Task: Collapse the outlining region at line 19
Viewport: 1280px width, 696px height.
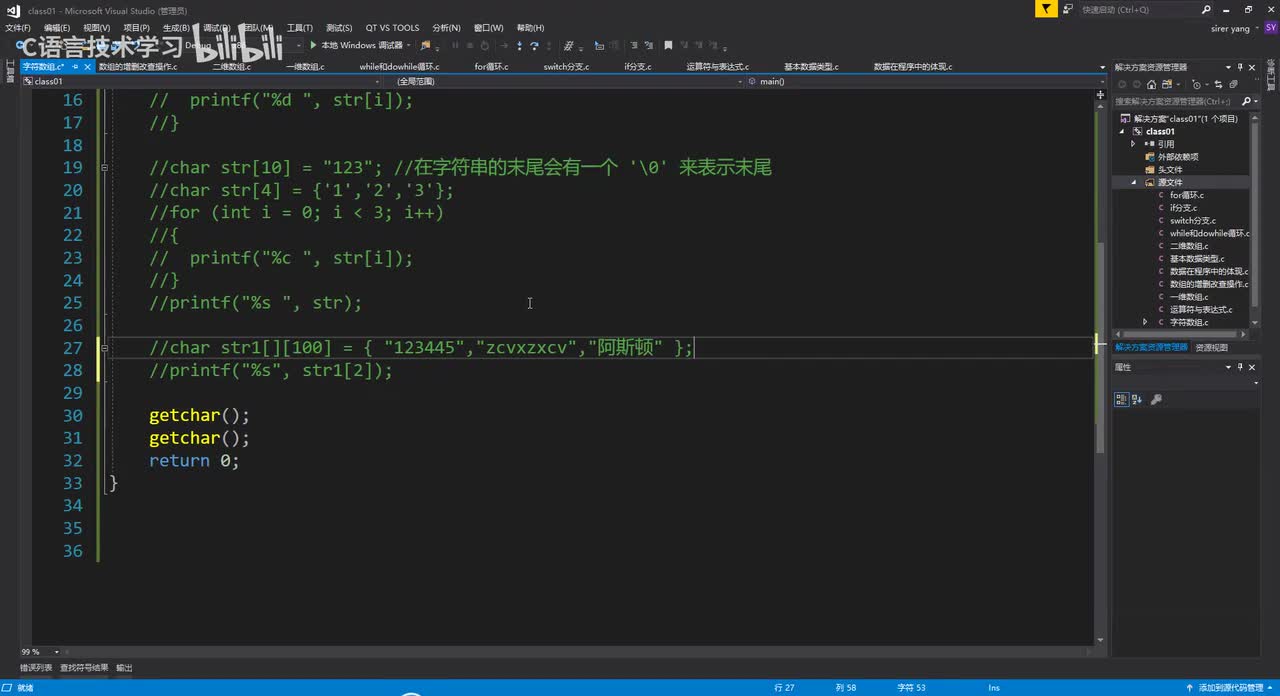Action: [104, 168]
